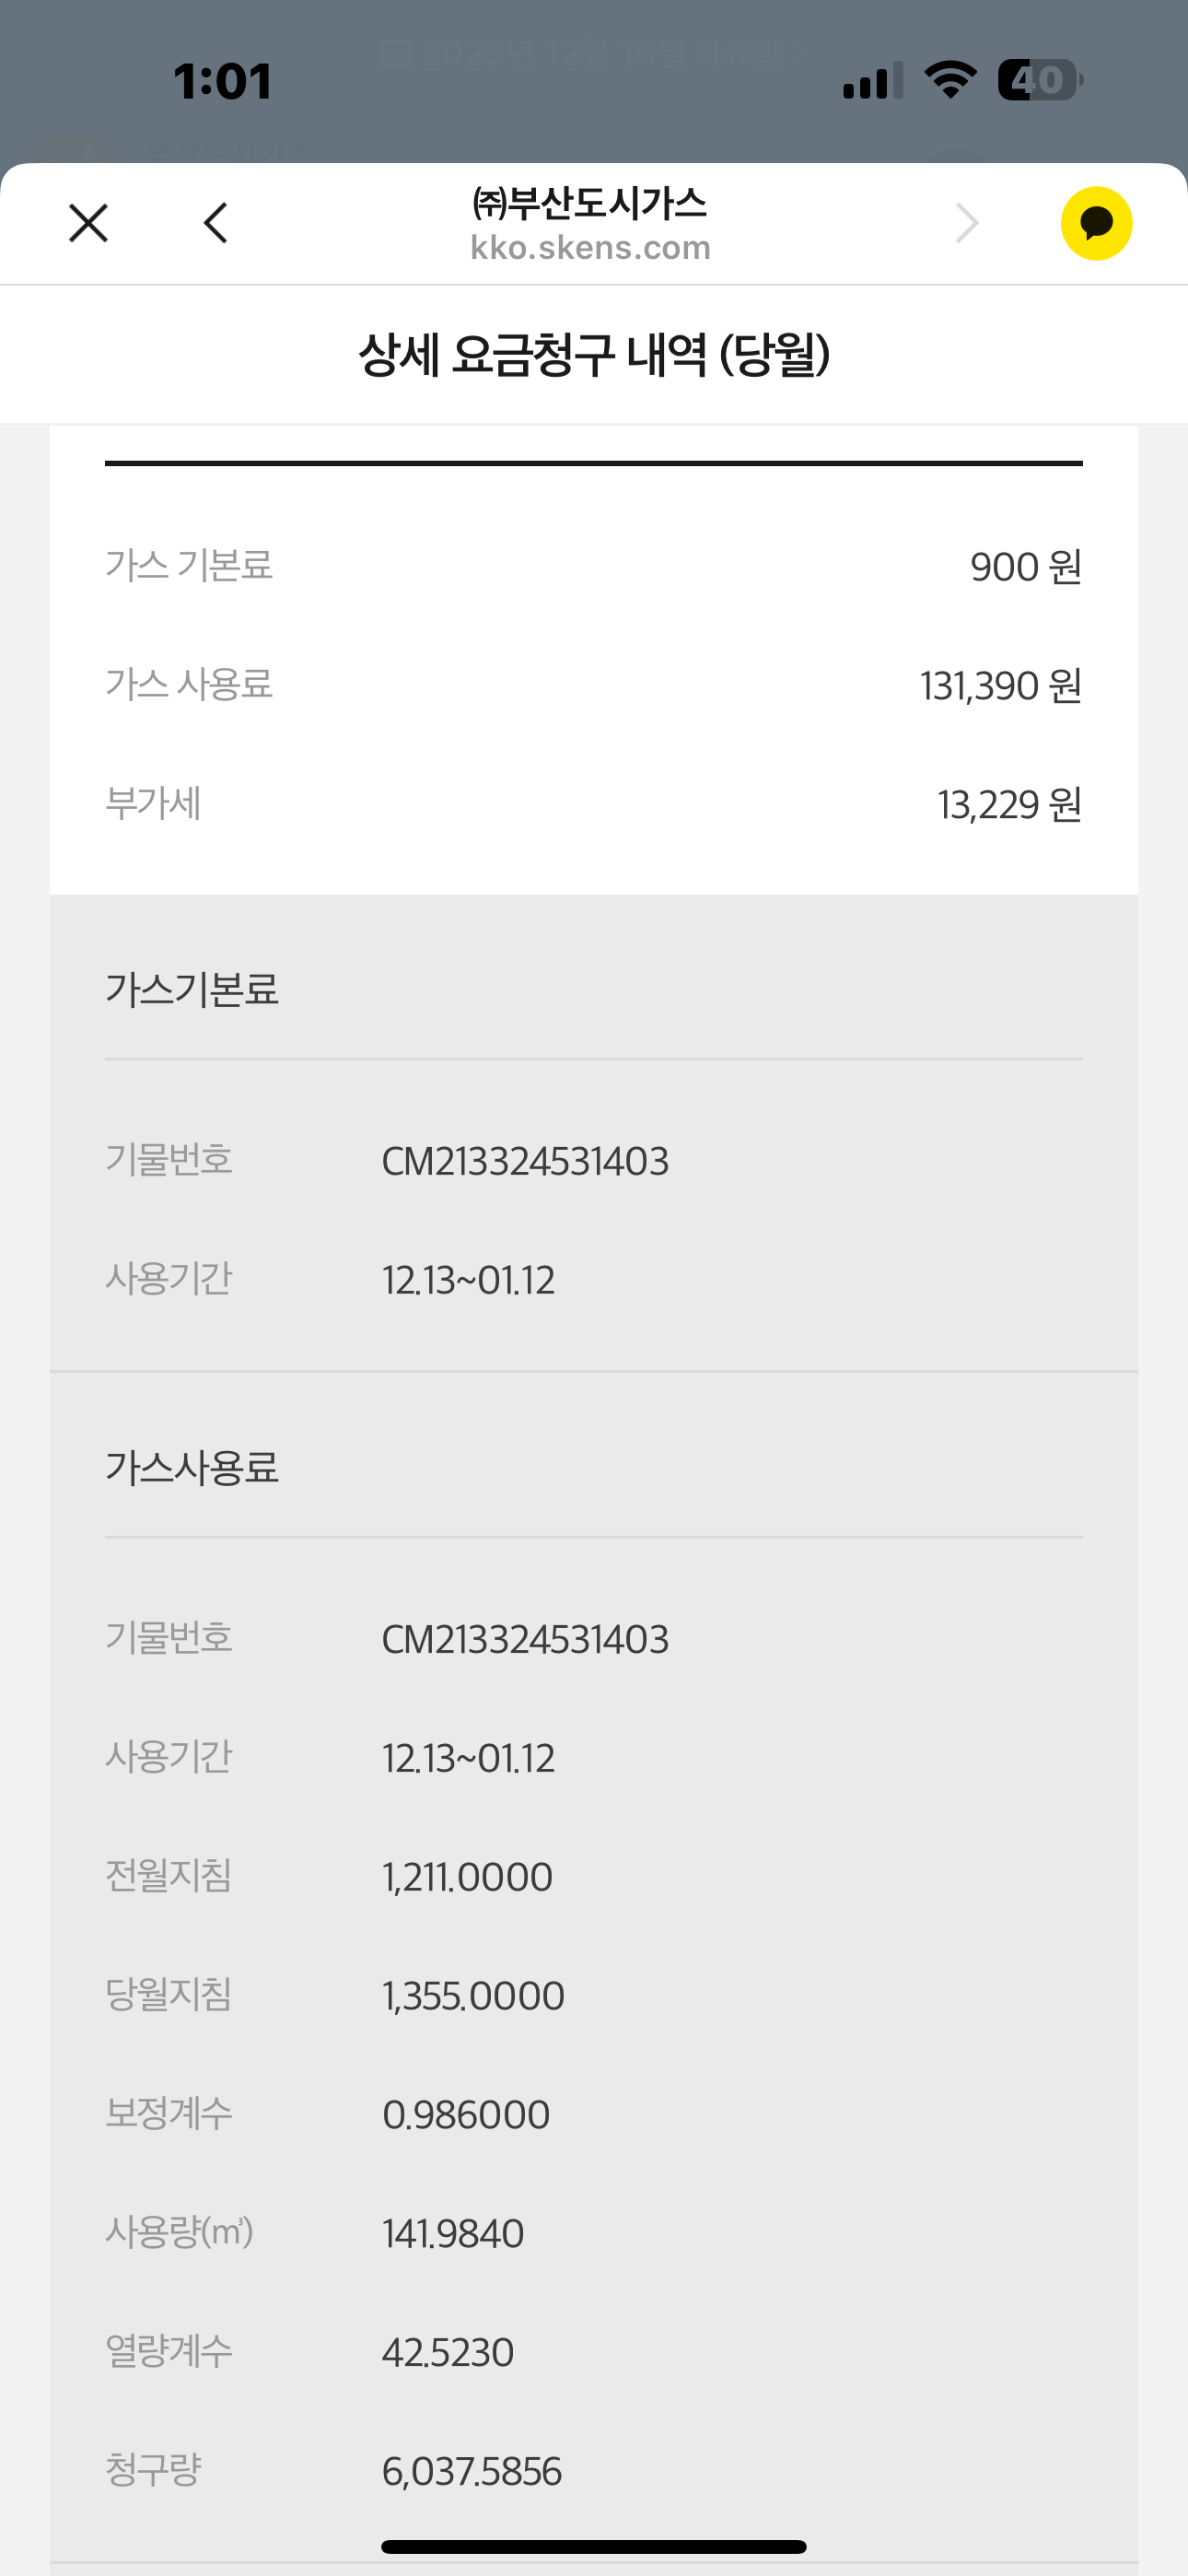This screenshot has width=1188, height=2576.
Task: Tap the kko.skens.com URL text
Action: pyautogui.click(x=590, y=247)
